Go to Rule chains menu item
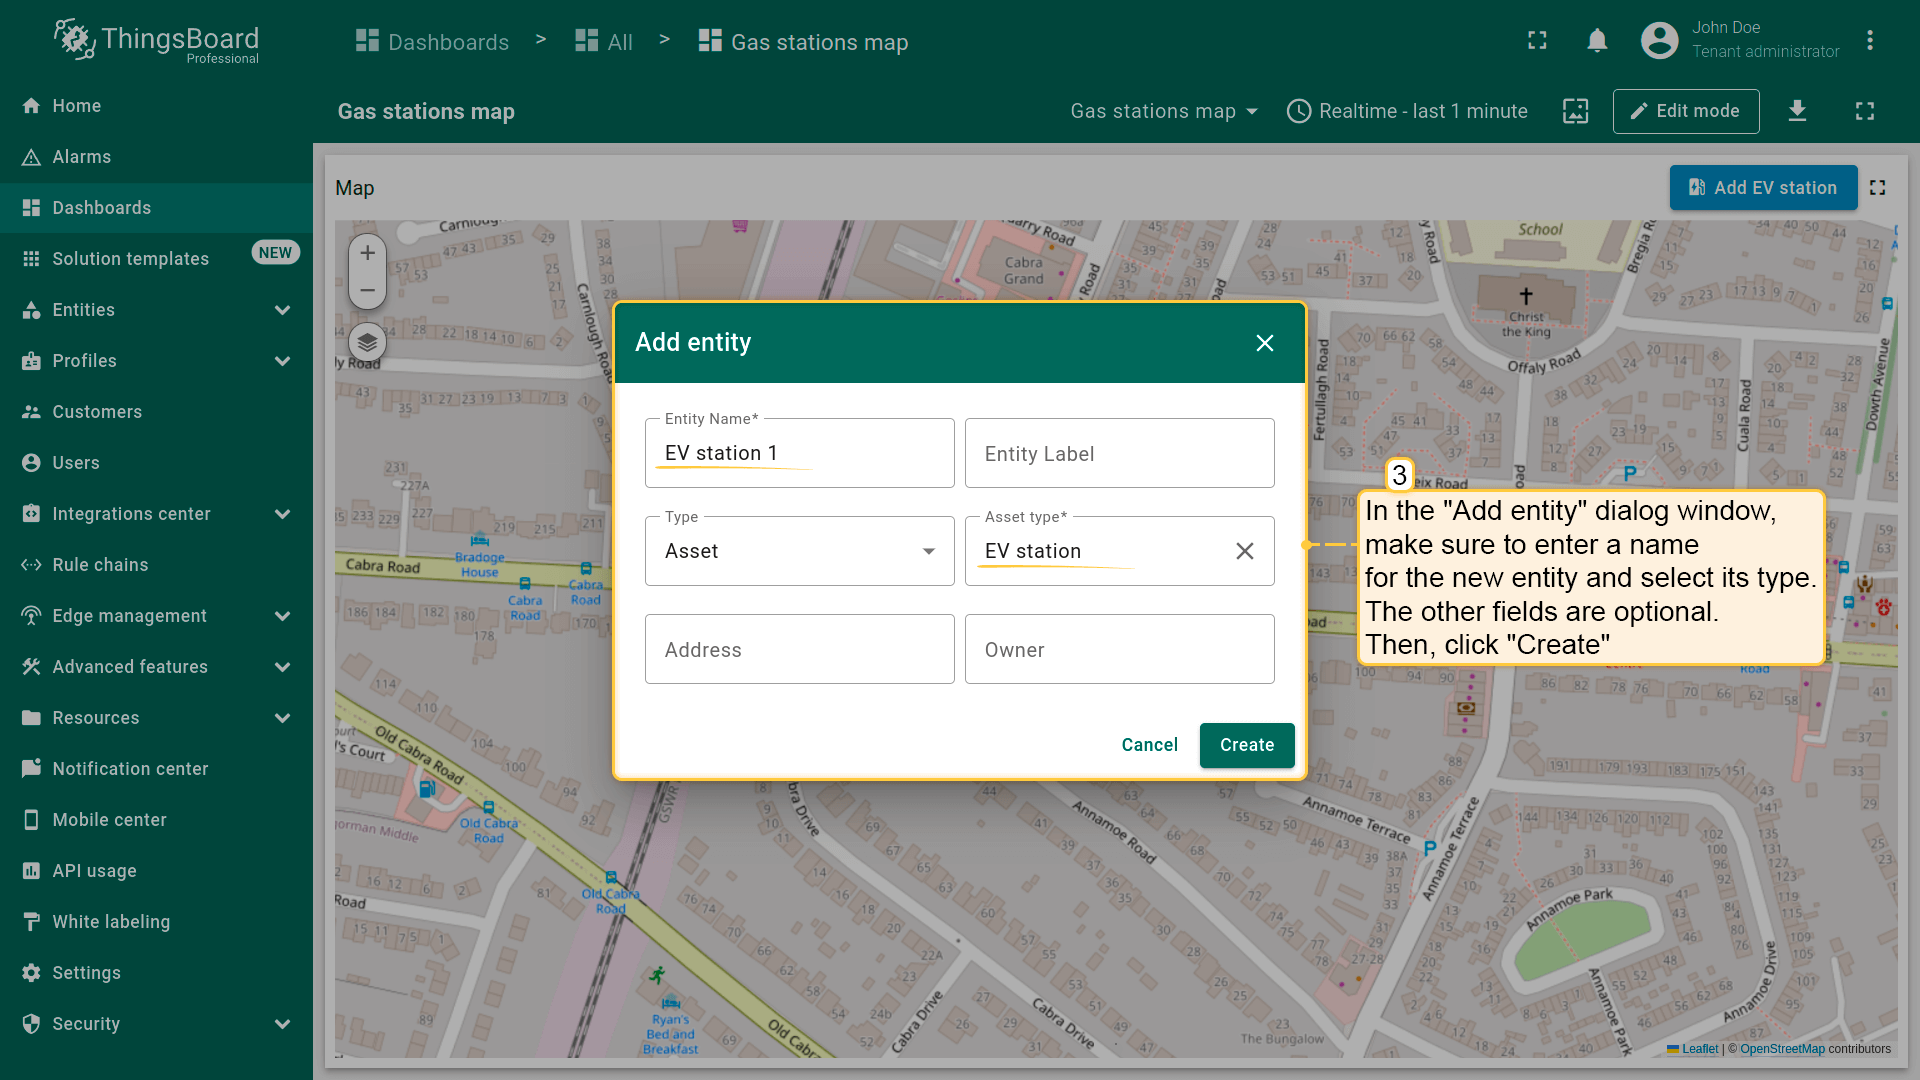The height and width of the screenshot is (1080, 1920). tap(100, 565)
